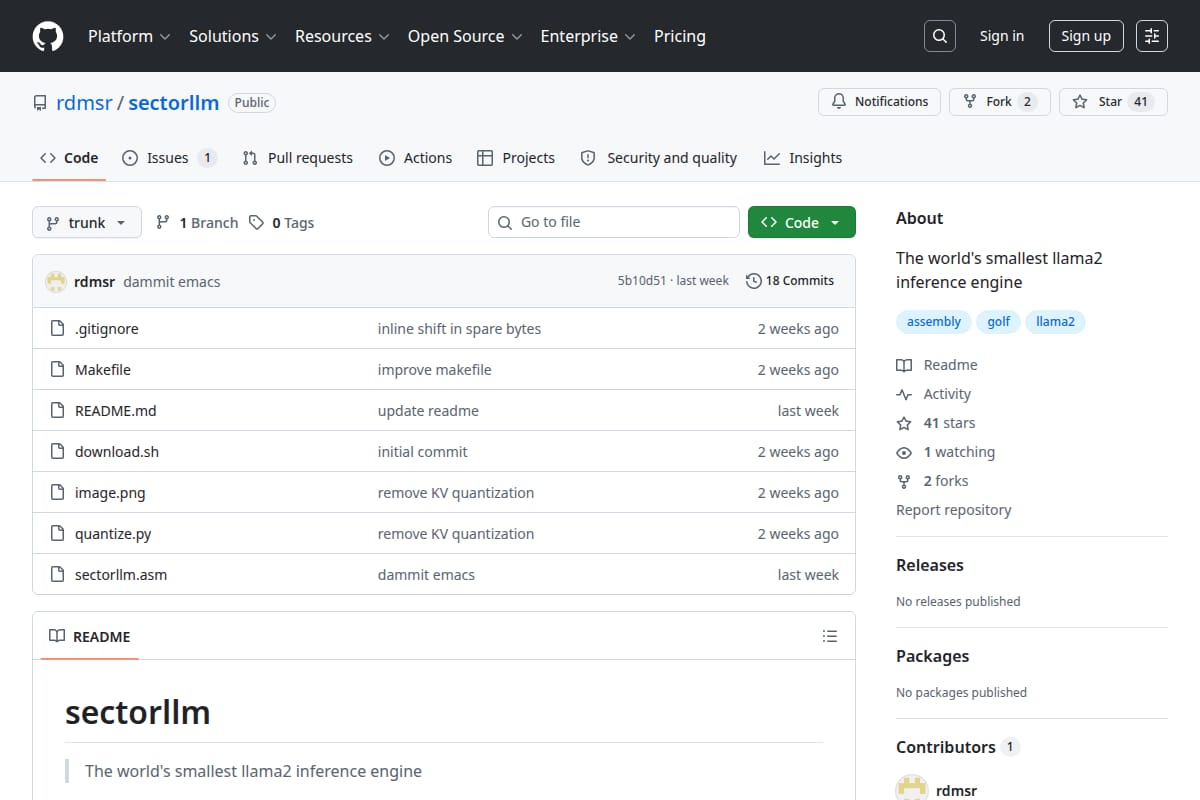
Task: Open the rdmsr owner link in breadcrumb
Action: point(83,103)
